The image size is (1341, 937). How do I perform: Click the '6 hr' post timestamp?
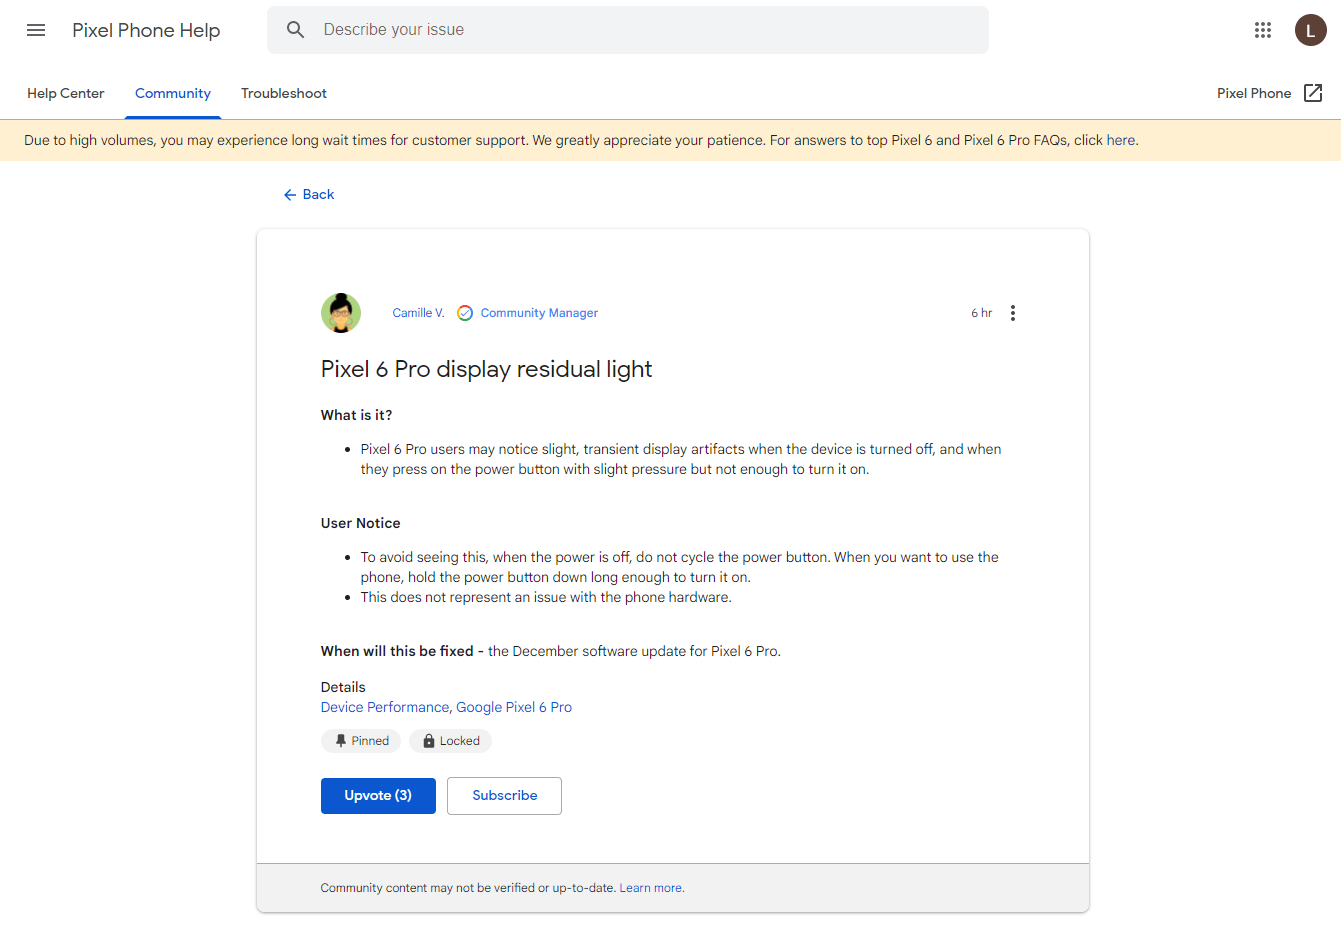pyautogui.click(x=981, y=313)
